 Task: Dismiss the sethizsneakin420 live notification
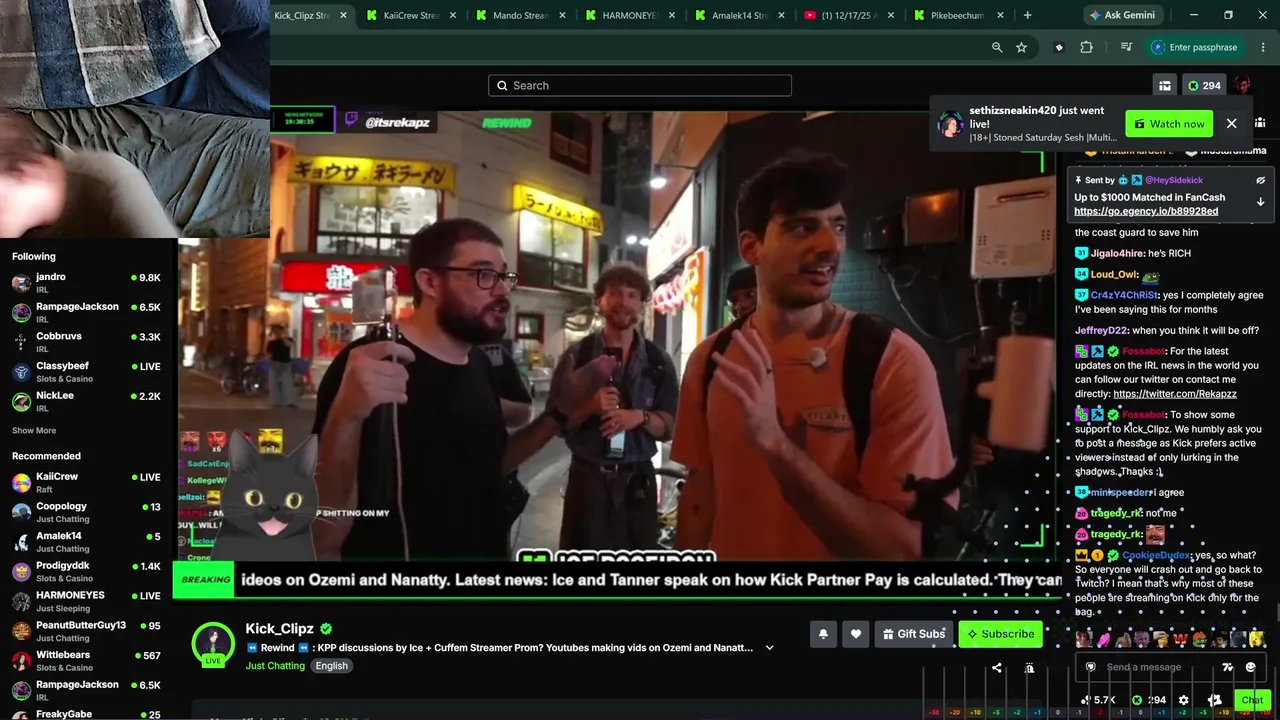pos(1231,123)
